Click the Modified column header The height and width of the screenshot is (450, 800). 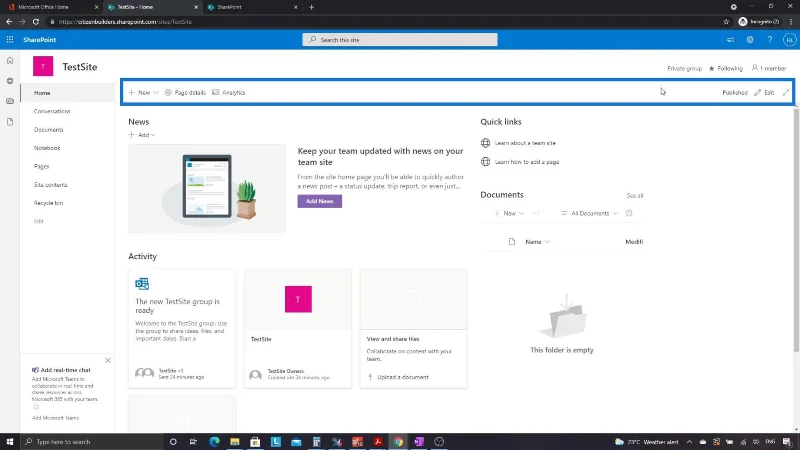click(x=634, y=242)
